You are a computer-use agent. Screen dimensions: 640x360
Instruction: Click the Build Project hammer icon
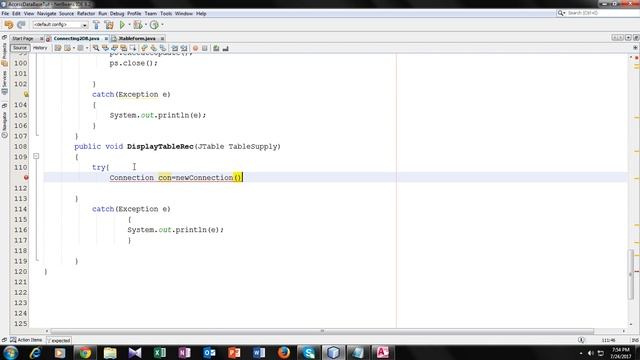96,25
